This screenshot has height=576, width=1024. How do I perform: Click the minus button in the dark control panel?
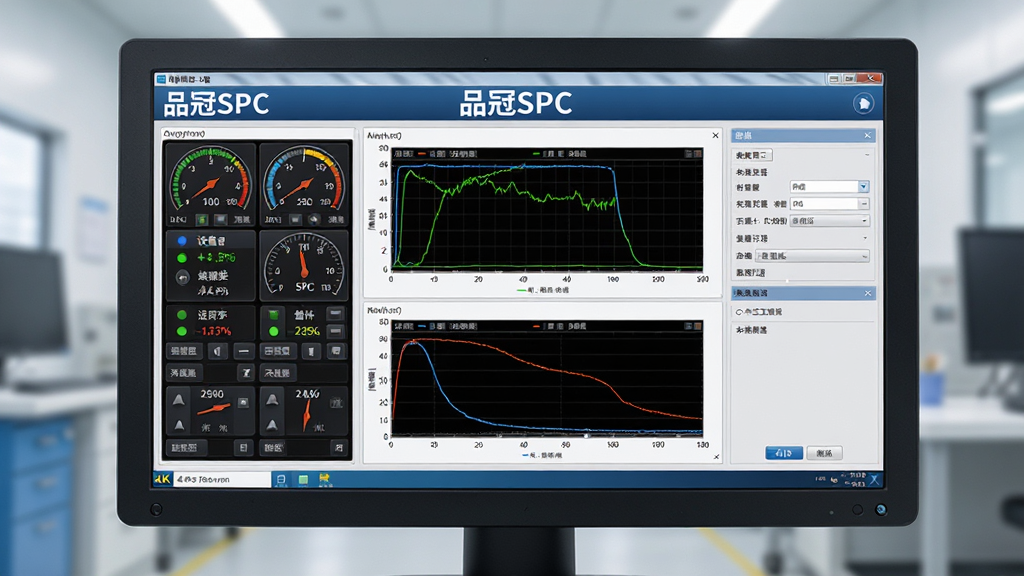click(x=244, y=351)
